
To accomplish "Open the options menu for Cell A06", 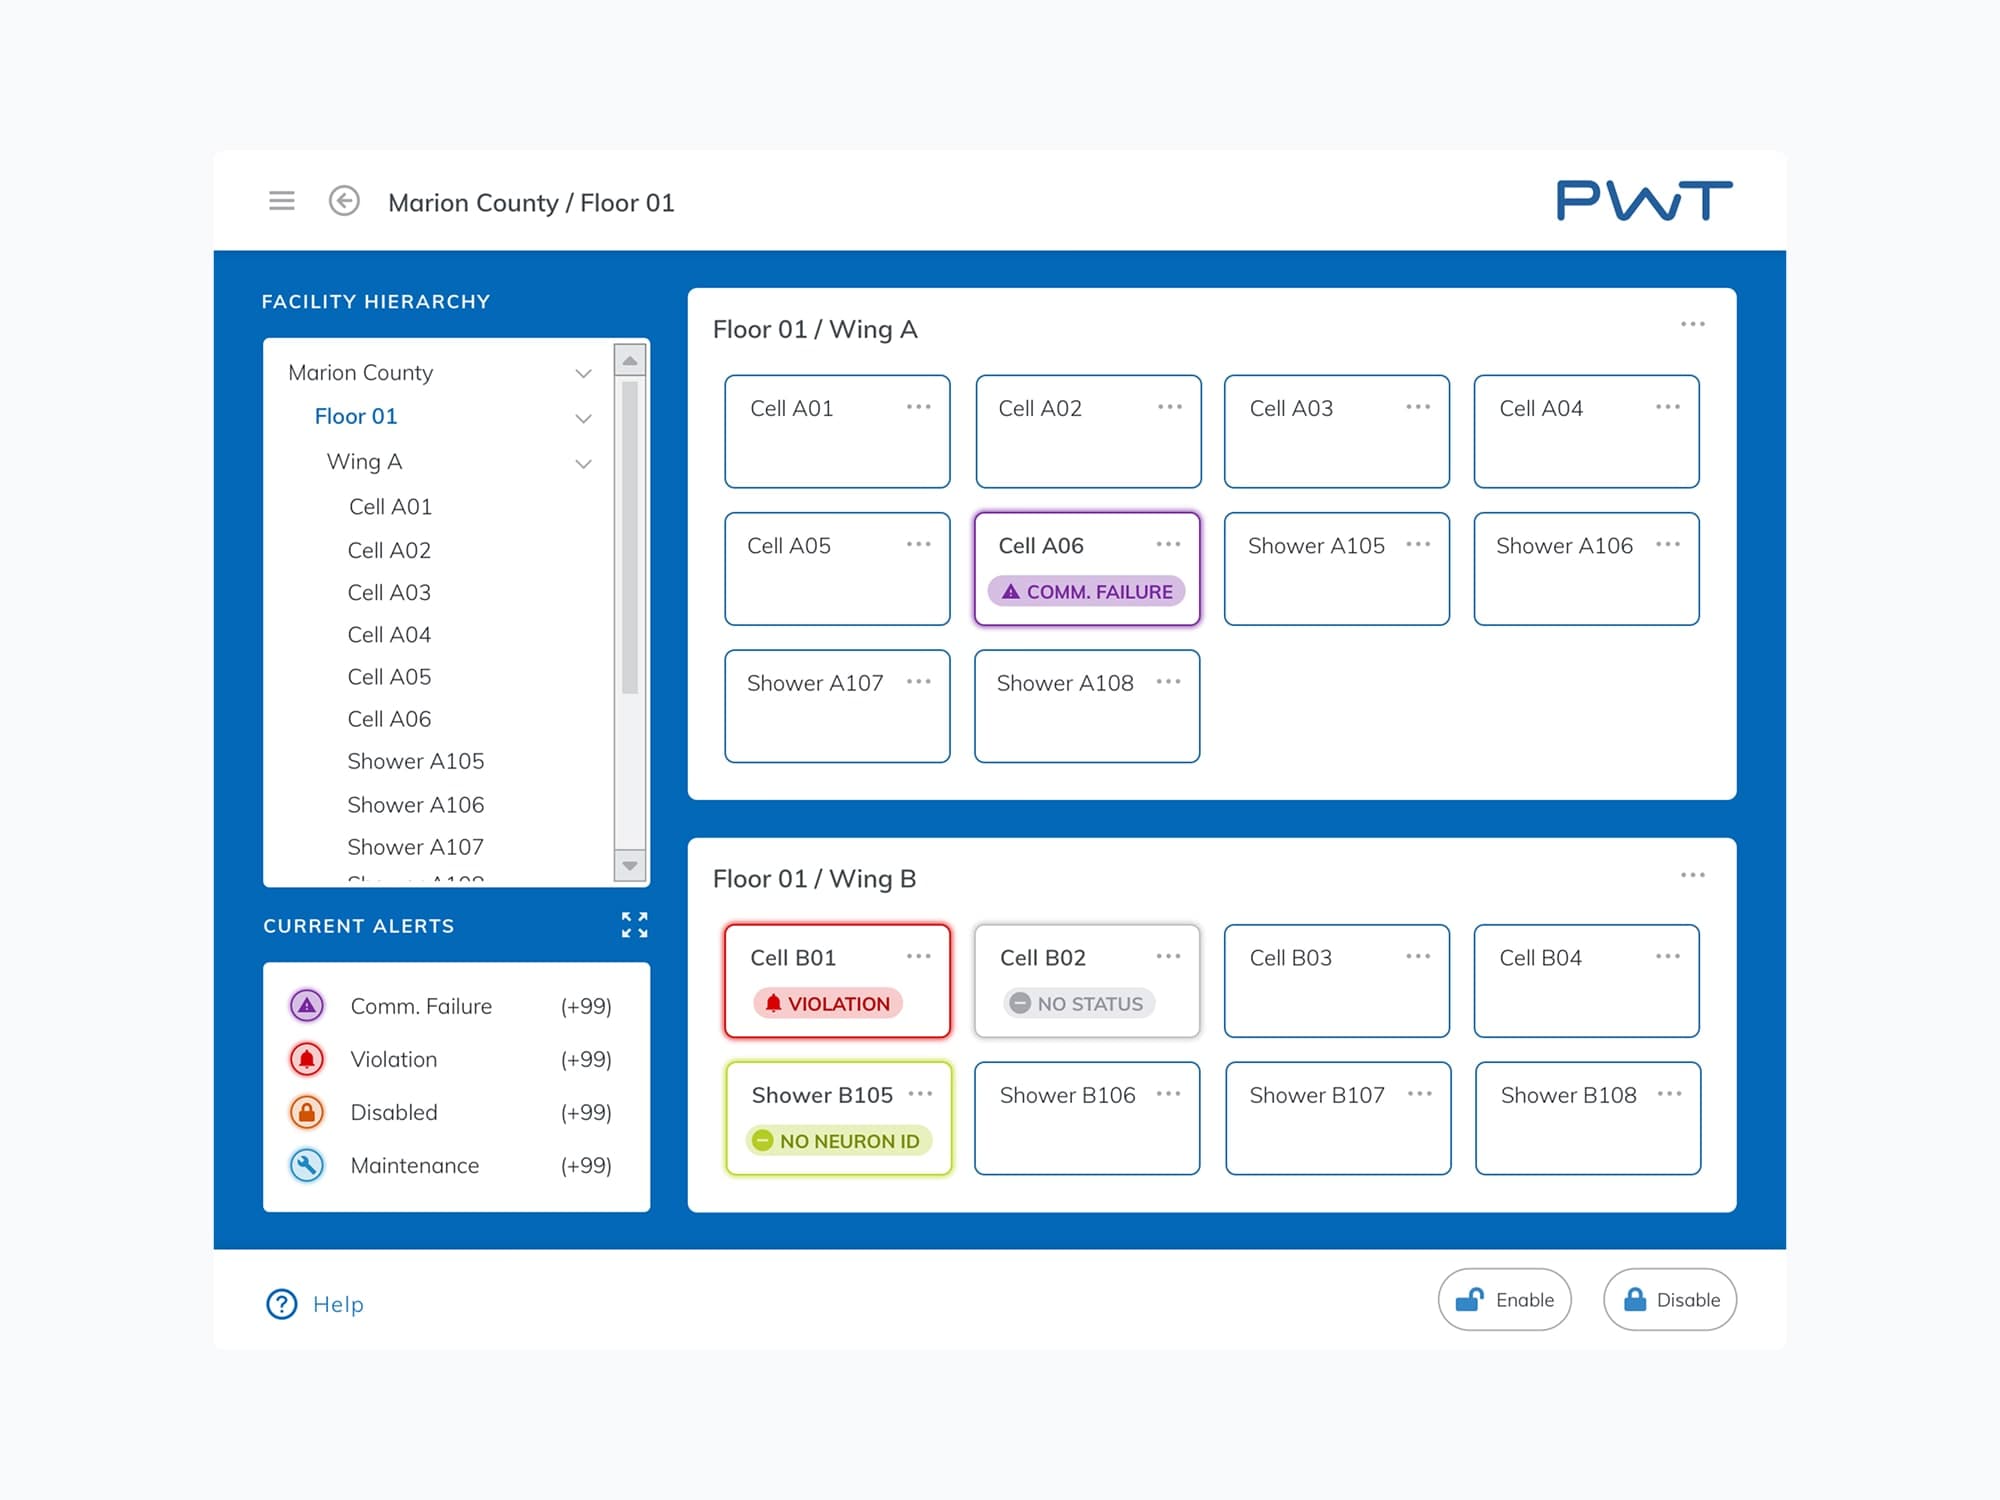I will tap(1167, 544).
